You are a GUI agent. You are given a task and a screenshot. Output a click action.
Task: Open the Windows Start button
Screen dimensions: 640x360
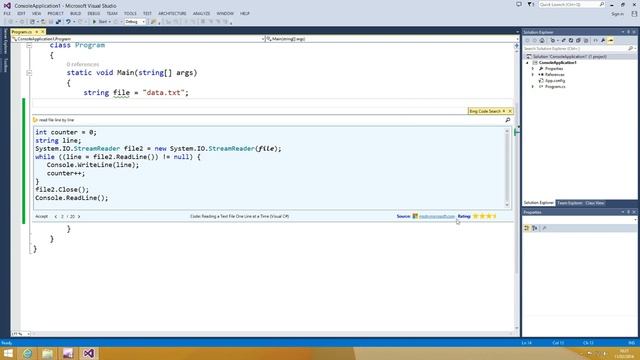[x=8, y=353]
